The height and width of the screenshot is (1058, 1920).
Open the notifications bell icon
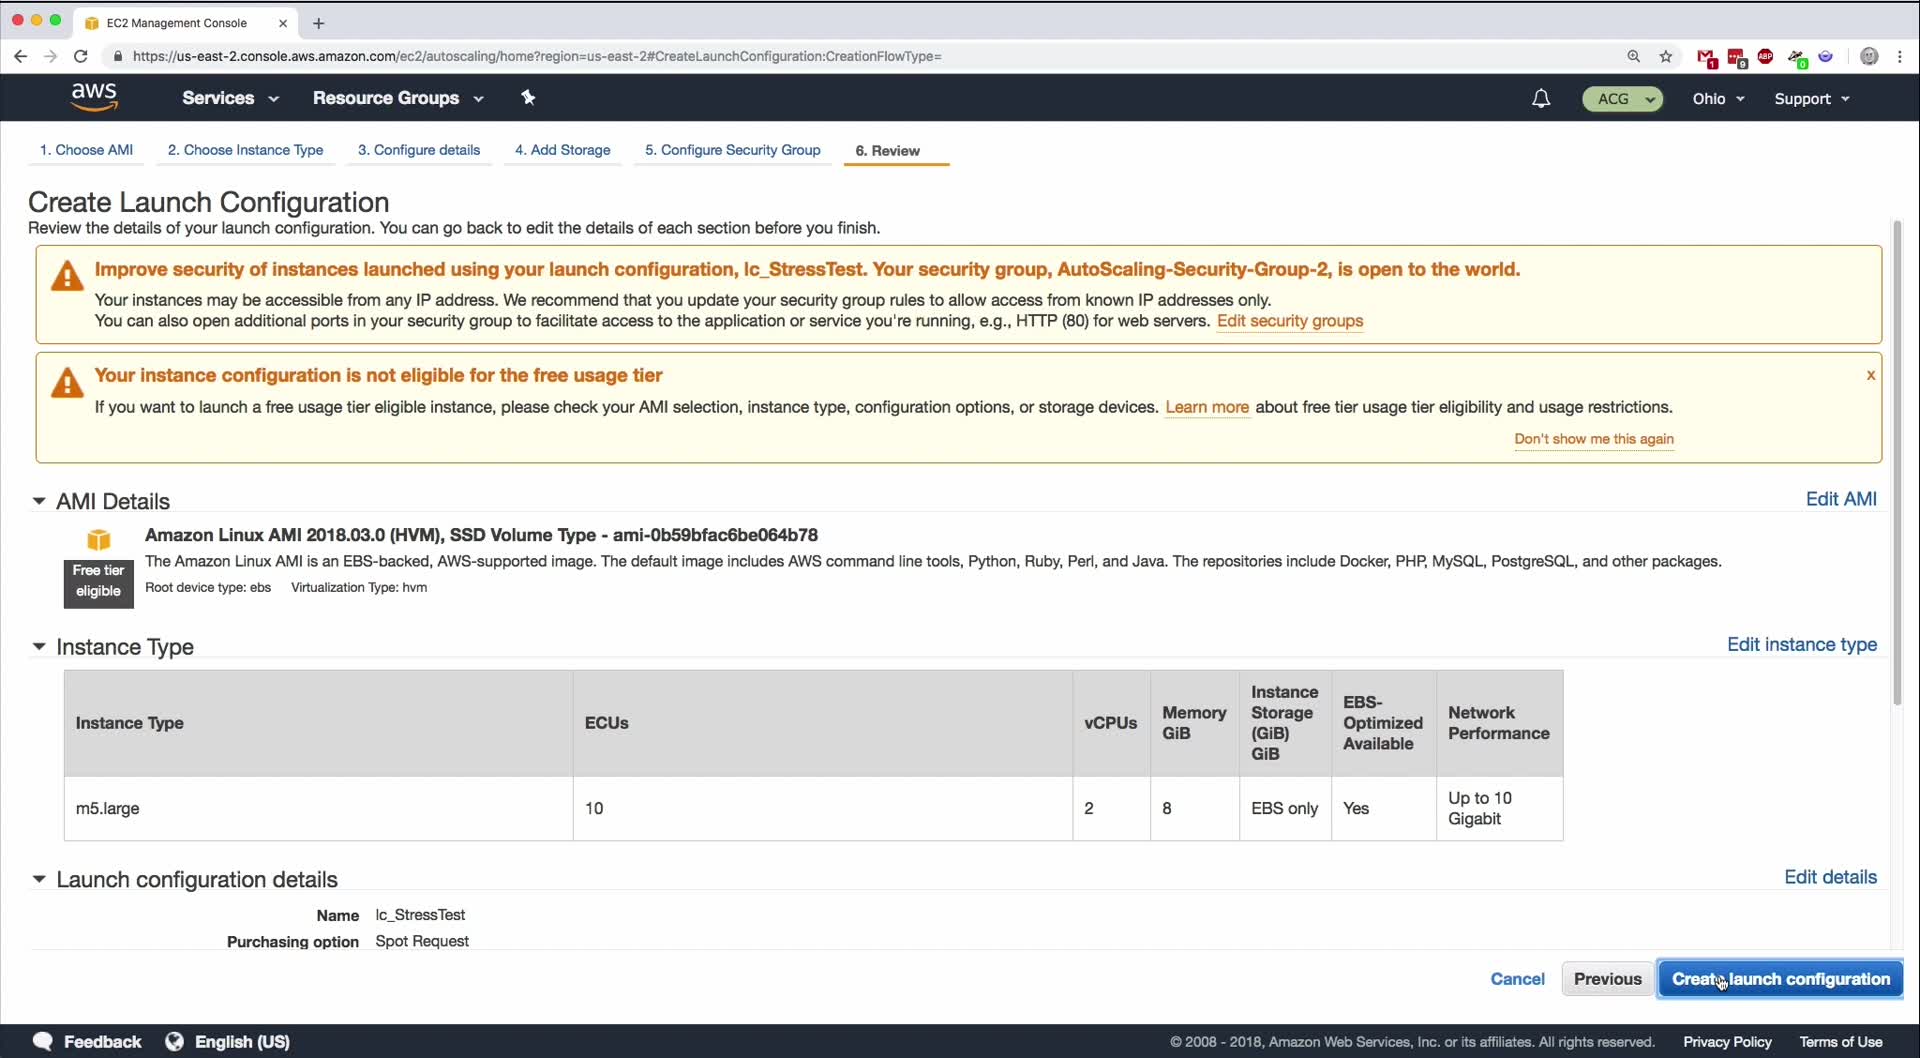point(1541,98)
